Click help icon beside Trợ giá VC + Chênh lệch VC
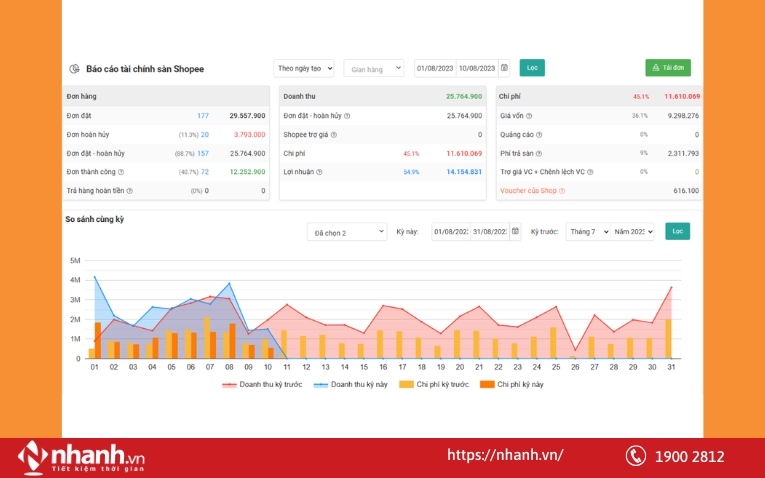 [590, 172]
